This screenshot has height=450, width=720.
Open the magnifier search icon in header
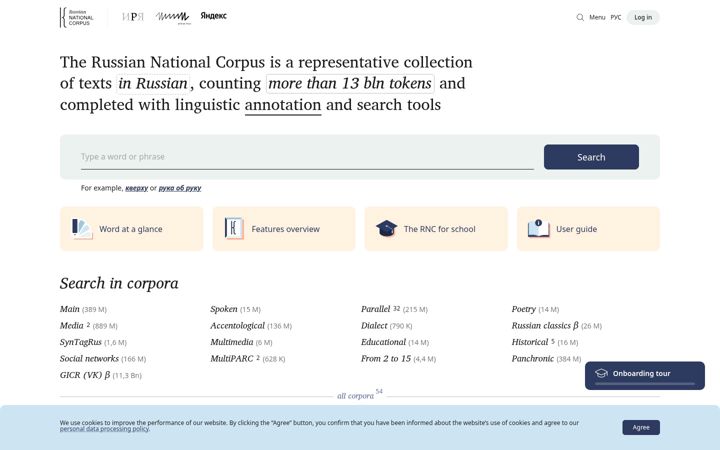point(580,17)
